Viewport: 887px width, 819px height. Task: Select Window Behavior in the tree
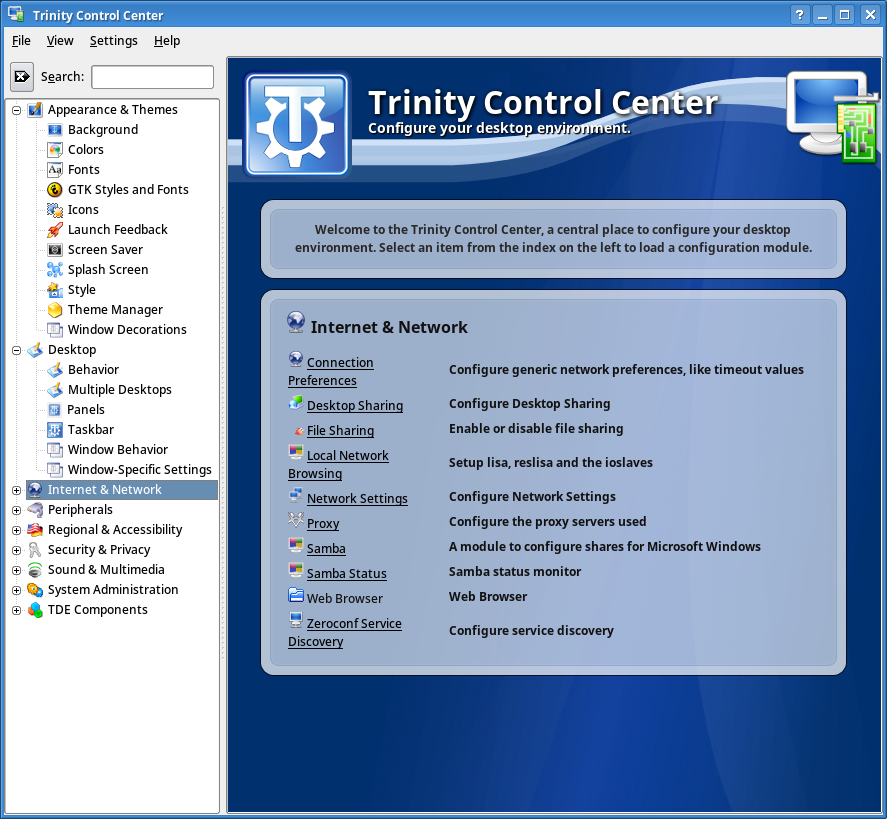pyautogui.click(x=118, y=450)
